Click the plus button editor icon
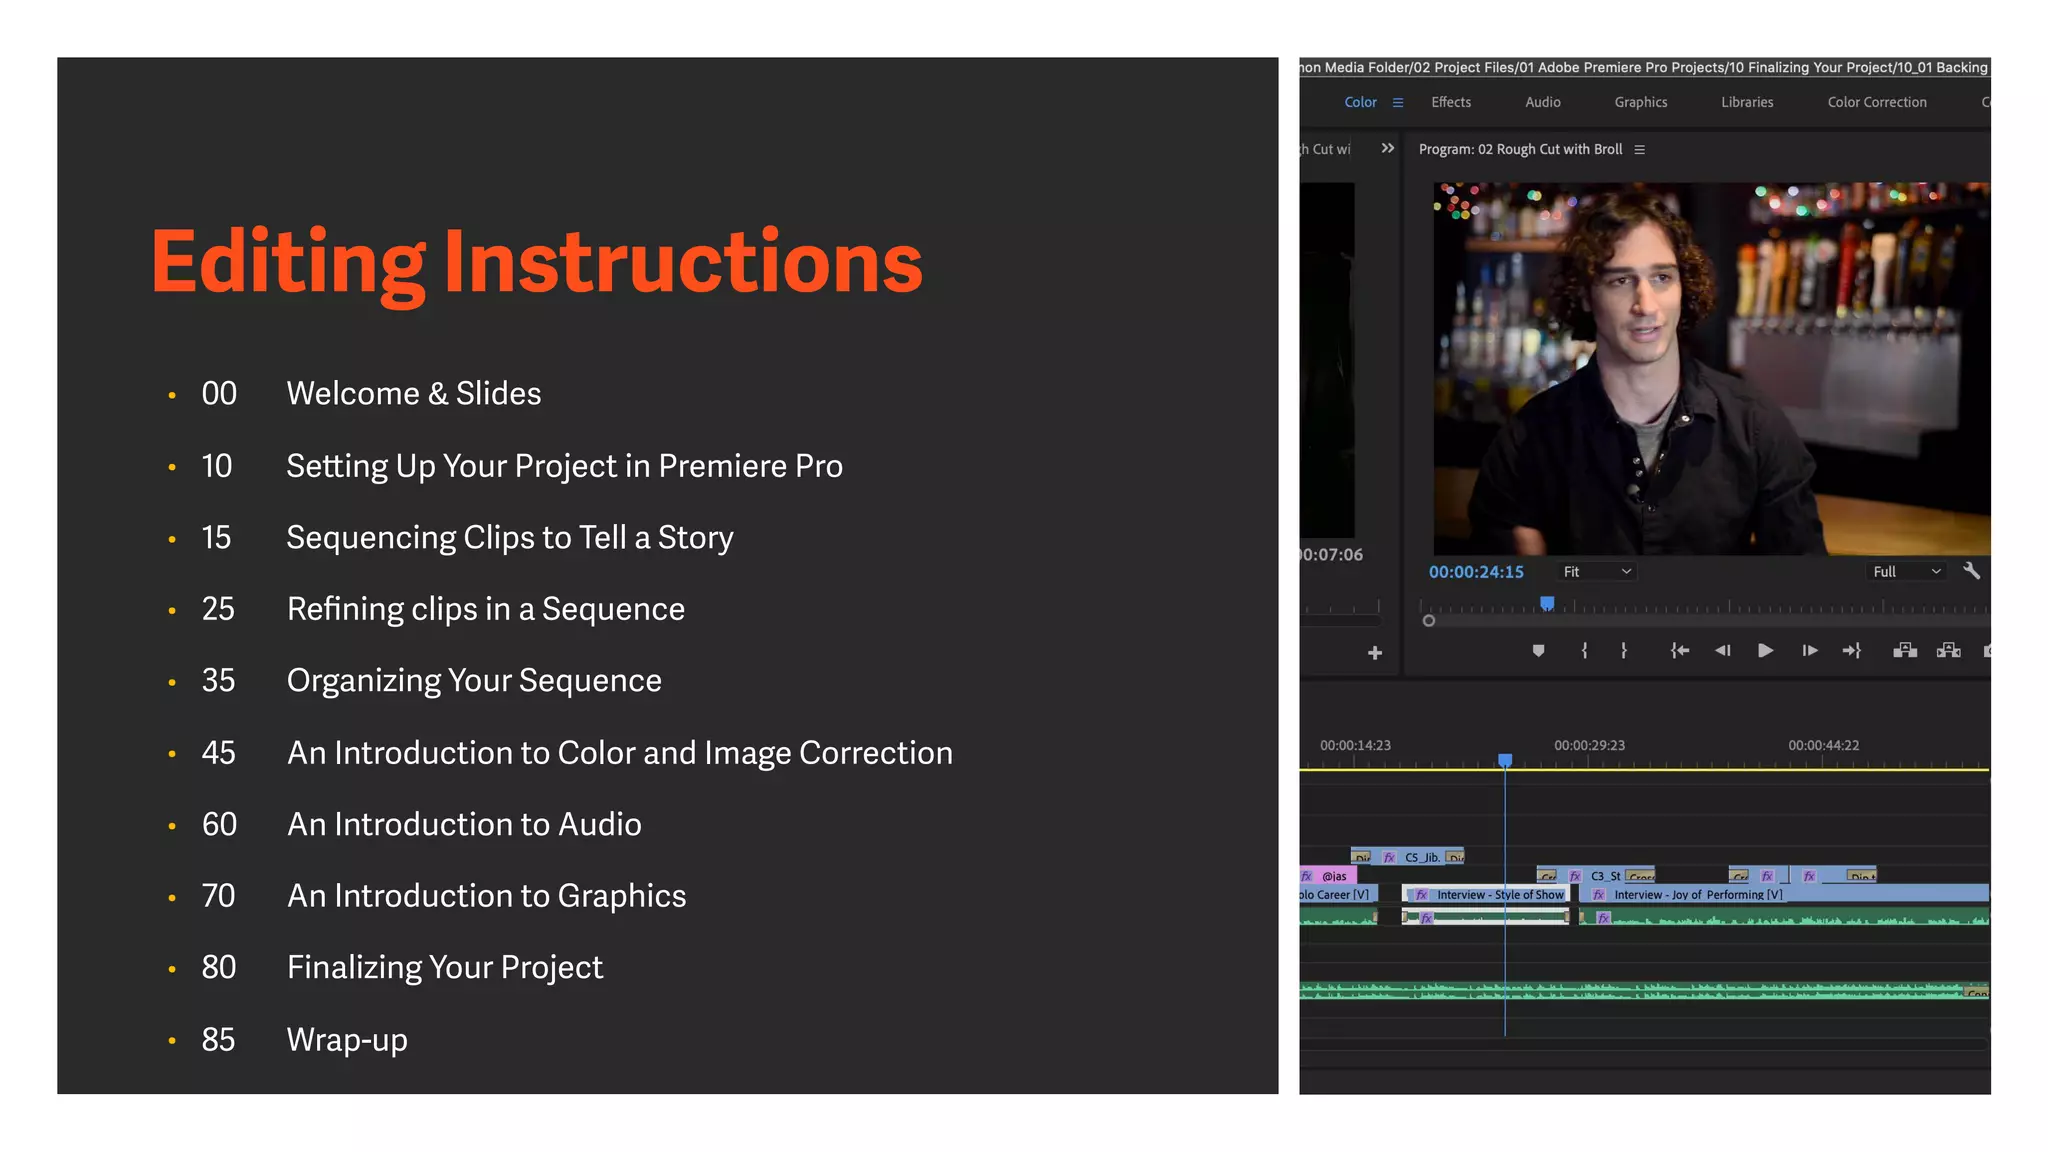 (1375, 653)
